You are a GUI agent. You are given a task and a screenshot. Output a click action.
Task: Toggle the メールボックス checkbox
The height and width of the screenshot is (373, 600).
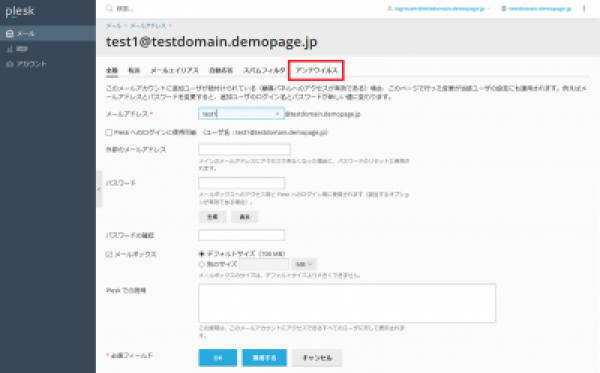tap(109, 254)
